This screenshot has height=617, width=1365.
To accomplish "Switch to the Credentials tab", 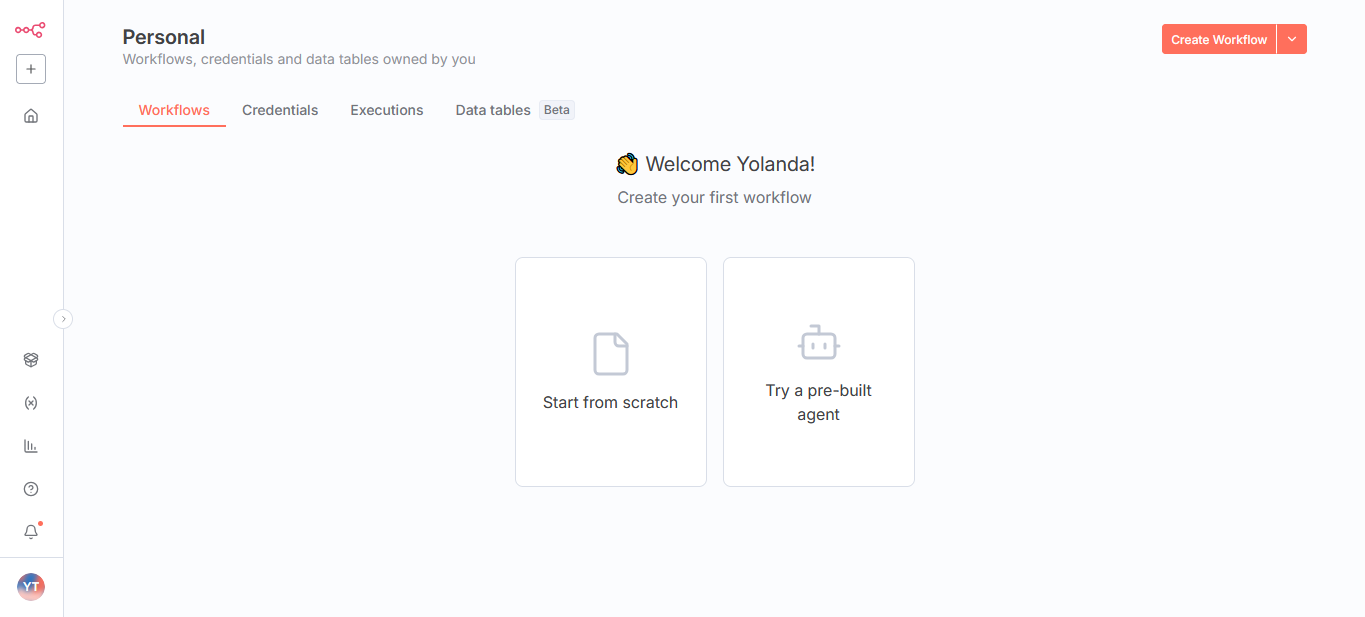I will point(280,110).
